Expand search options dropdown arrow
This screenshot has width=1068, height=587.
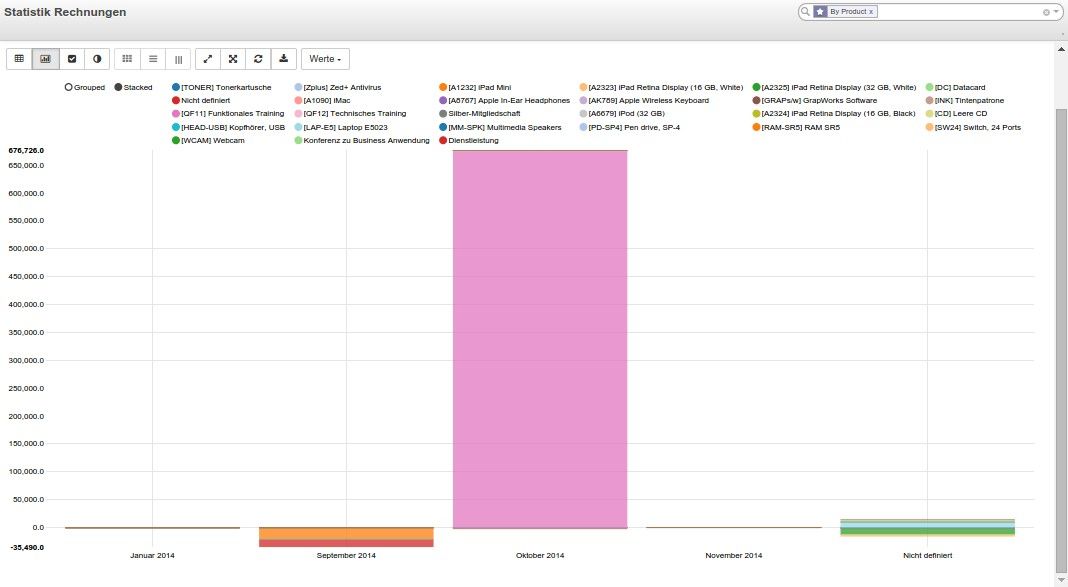[x=1056, y=12]
